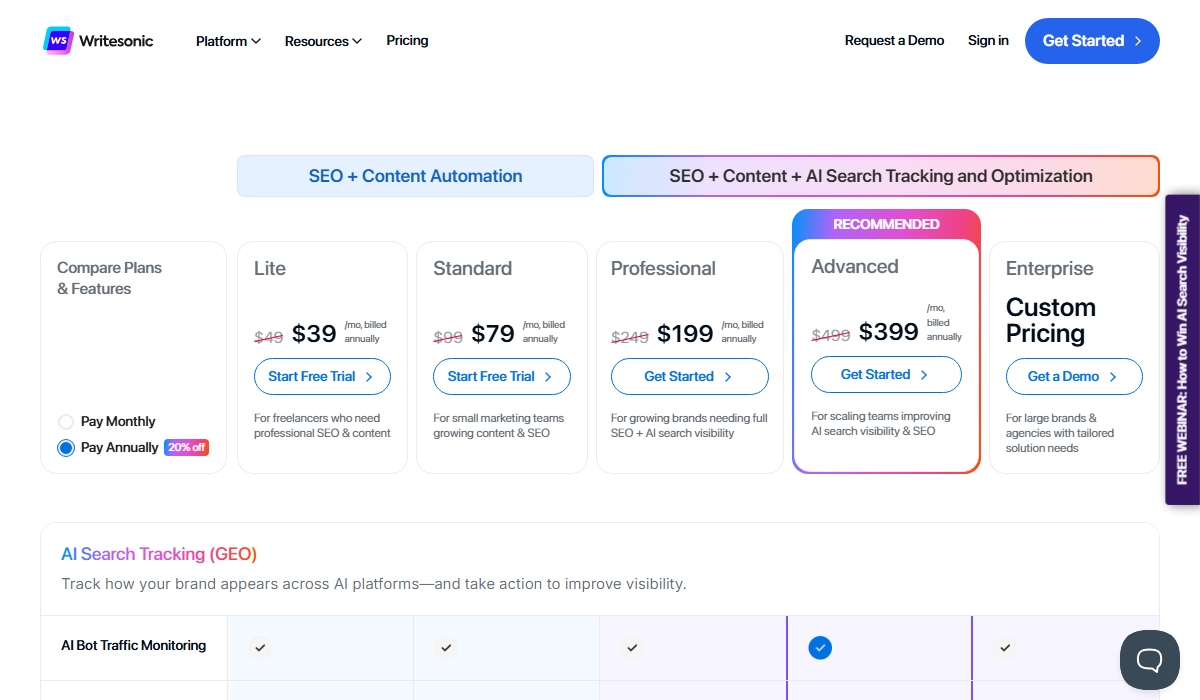1200x700 pixels.
Task: Open the chat widget in the corner
Action: pyautogui.click(x=1149, y=660)
